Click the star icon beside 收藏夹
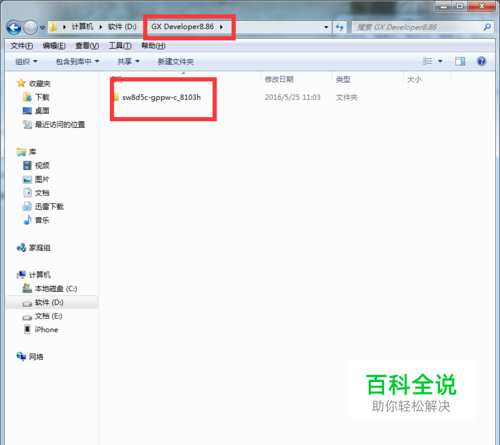 (x=21, y=83)
